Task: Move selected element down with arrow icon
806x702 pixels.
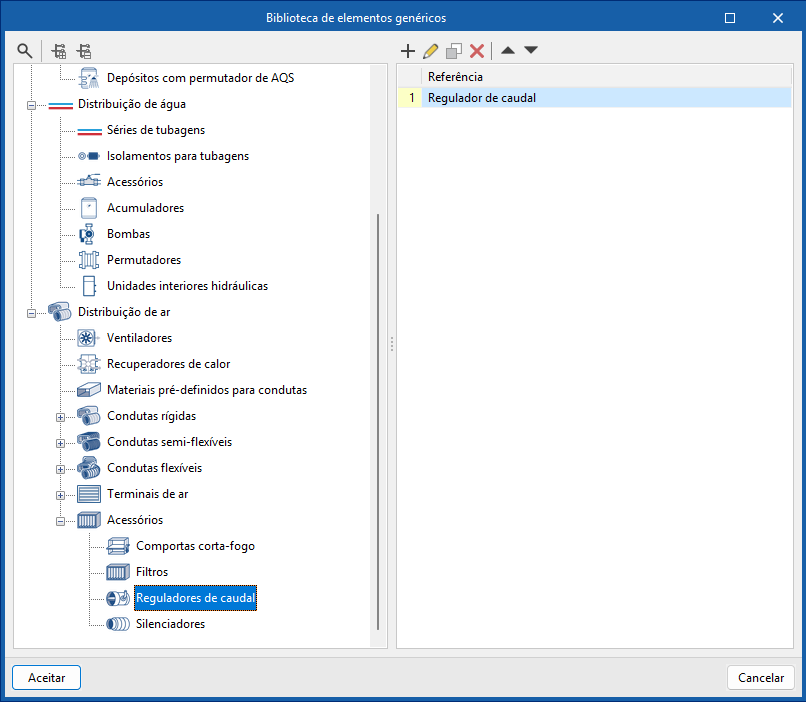Action: [531, 50]
